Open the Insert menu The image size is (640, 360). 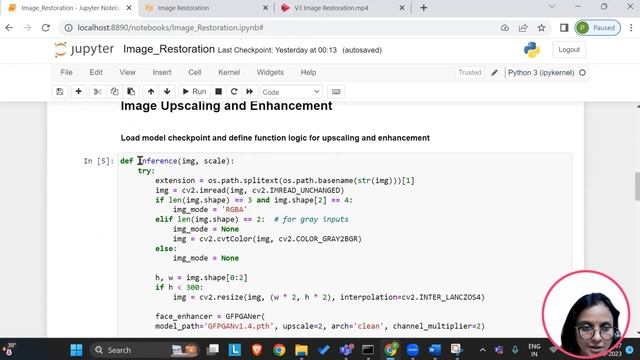162,72
